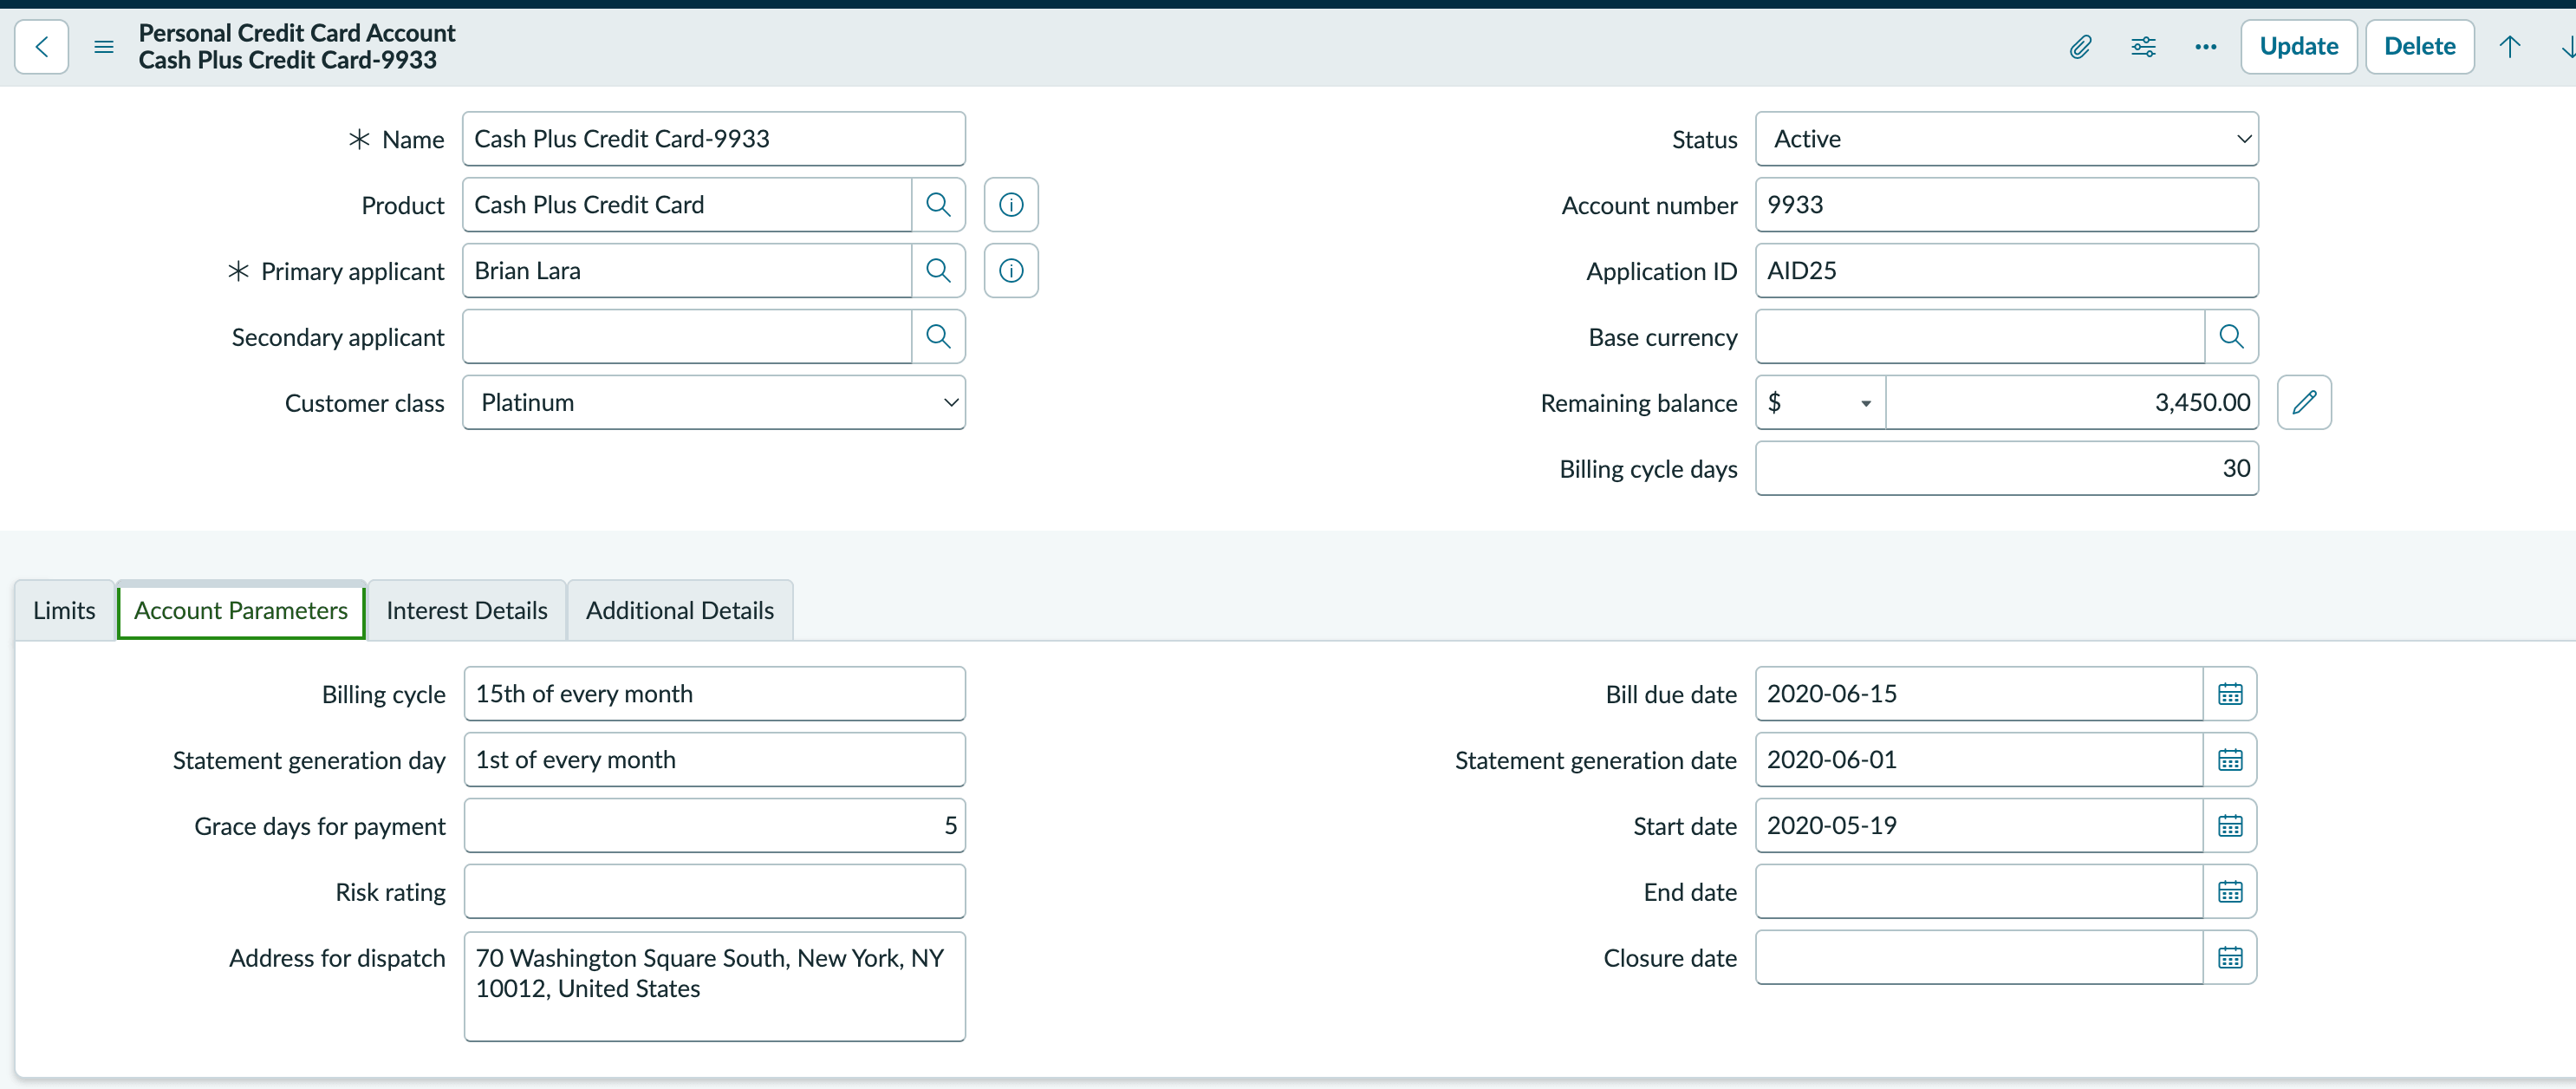2576x1089 pixels.
Task: Open calendar picker for Bill due date
Action: pyautogui.click(x=2229, y=694)
